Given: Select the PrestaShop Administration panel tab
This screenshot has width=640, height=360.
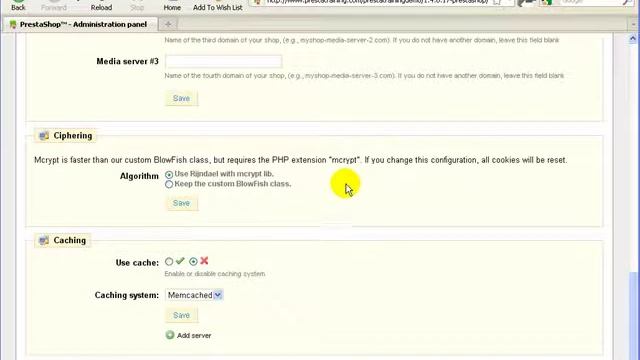Looking at the screenshot, I should point(80,24).
